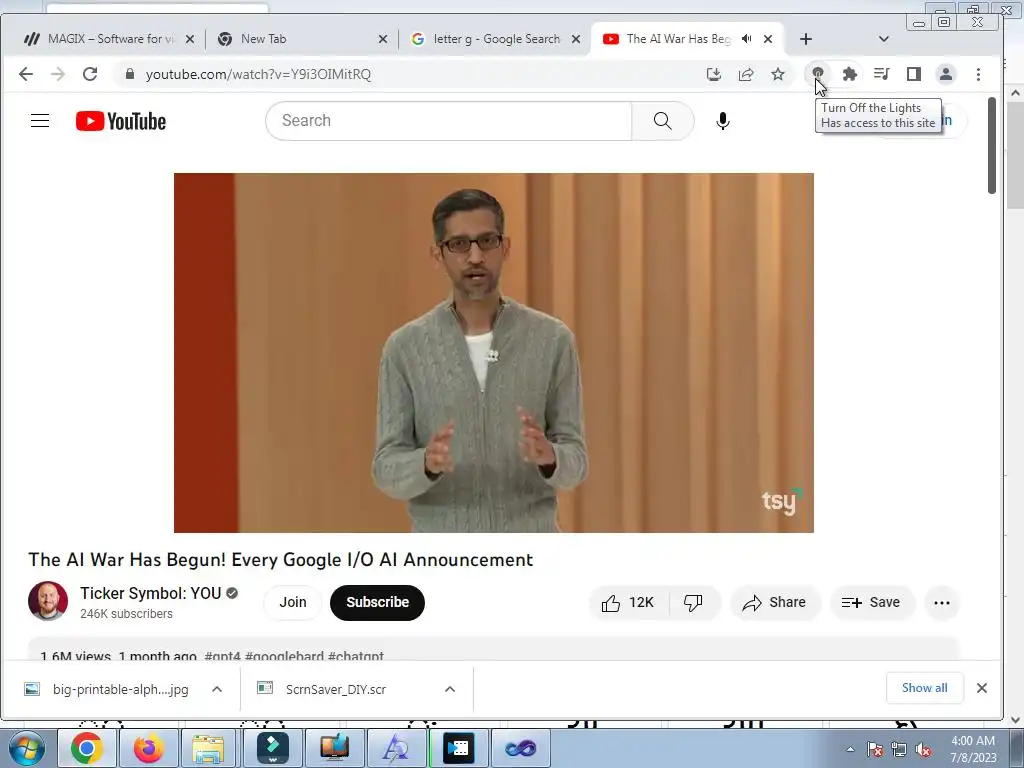Click the browser forward arrow
The height and width of the screenshot is (768, 1024).
[x=57, y=74]
